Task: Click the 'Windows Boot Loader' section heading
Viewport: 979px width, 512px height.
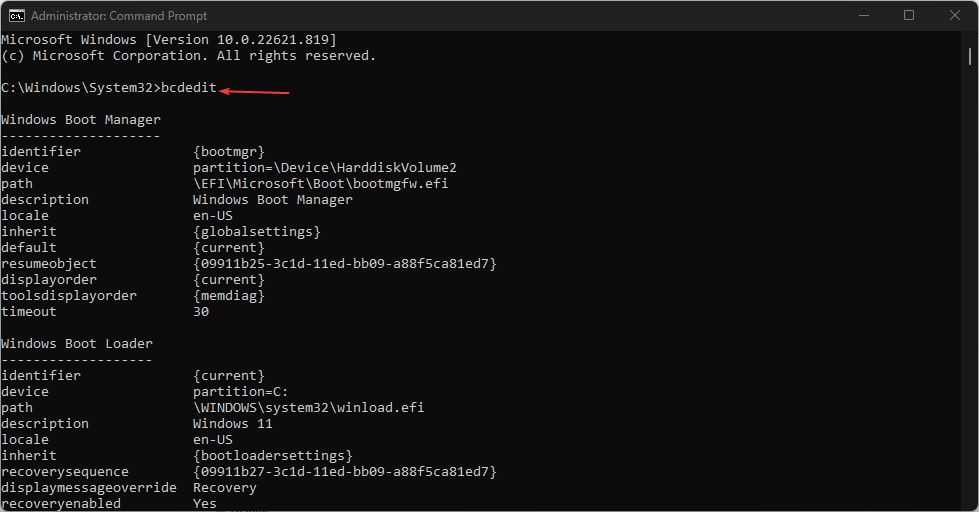Action: tap(77, 344)
